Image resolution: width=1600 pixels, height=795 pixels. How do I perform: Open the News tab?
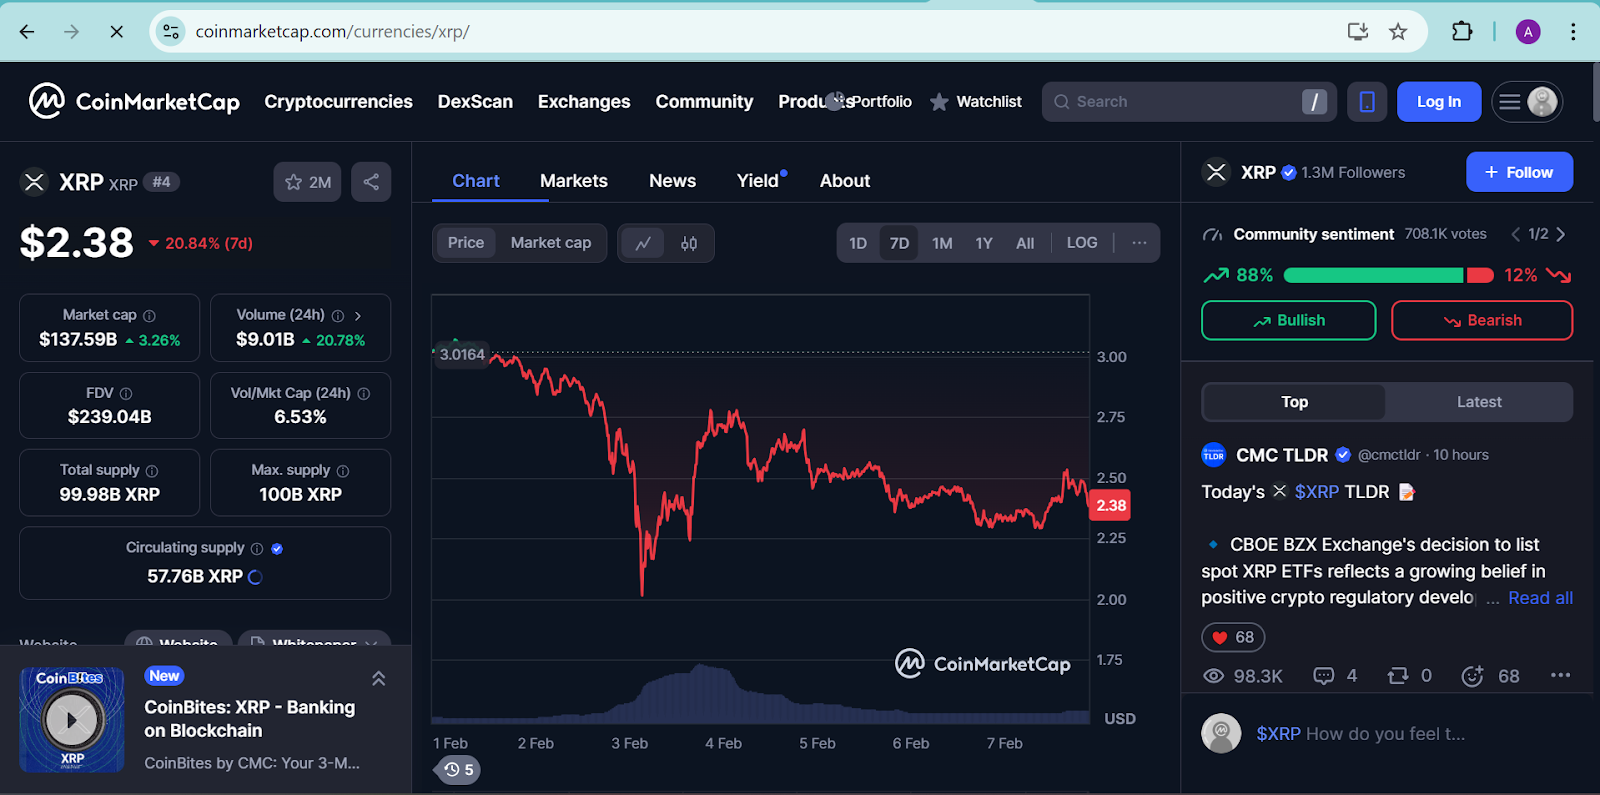point(672,181)
